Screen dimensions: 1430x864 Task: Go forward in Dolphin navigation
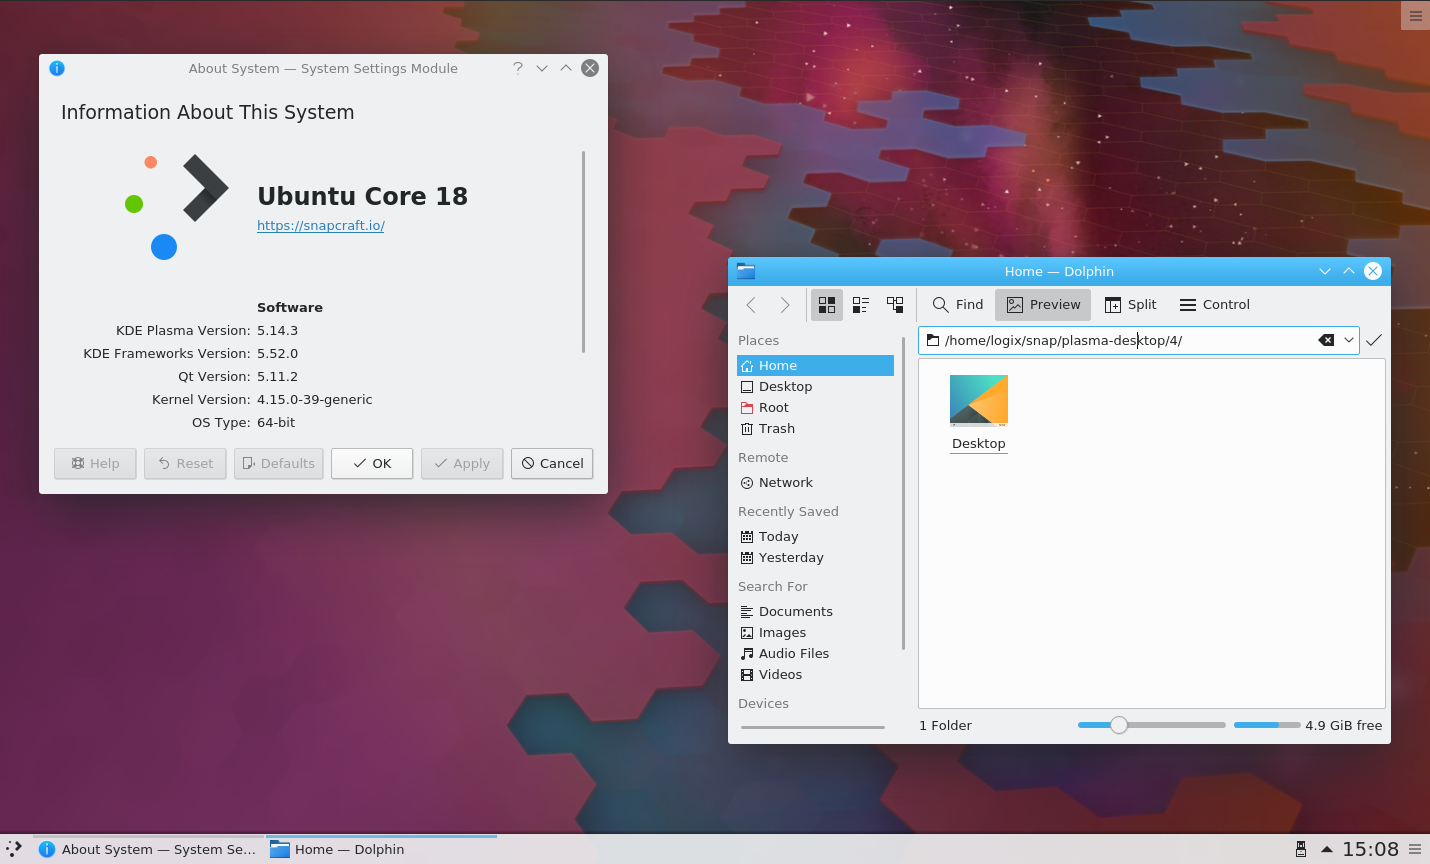coord(785,305)
